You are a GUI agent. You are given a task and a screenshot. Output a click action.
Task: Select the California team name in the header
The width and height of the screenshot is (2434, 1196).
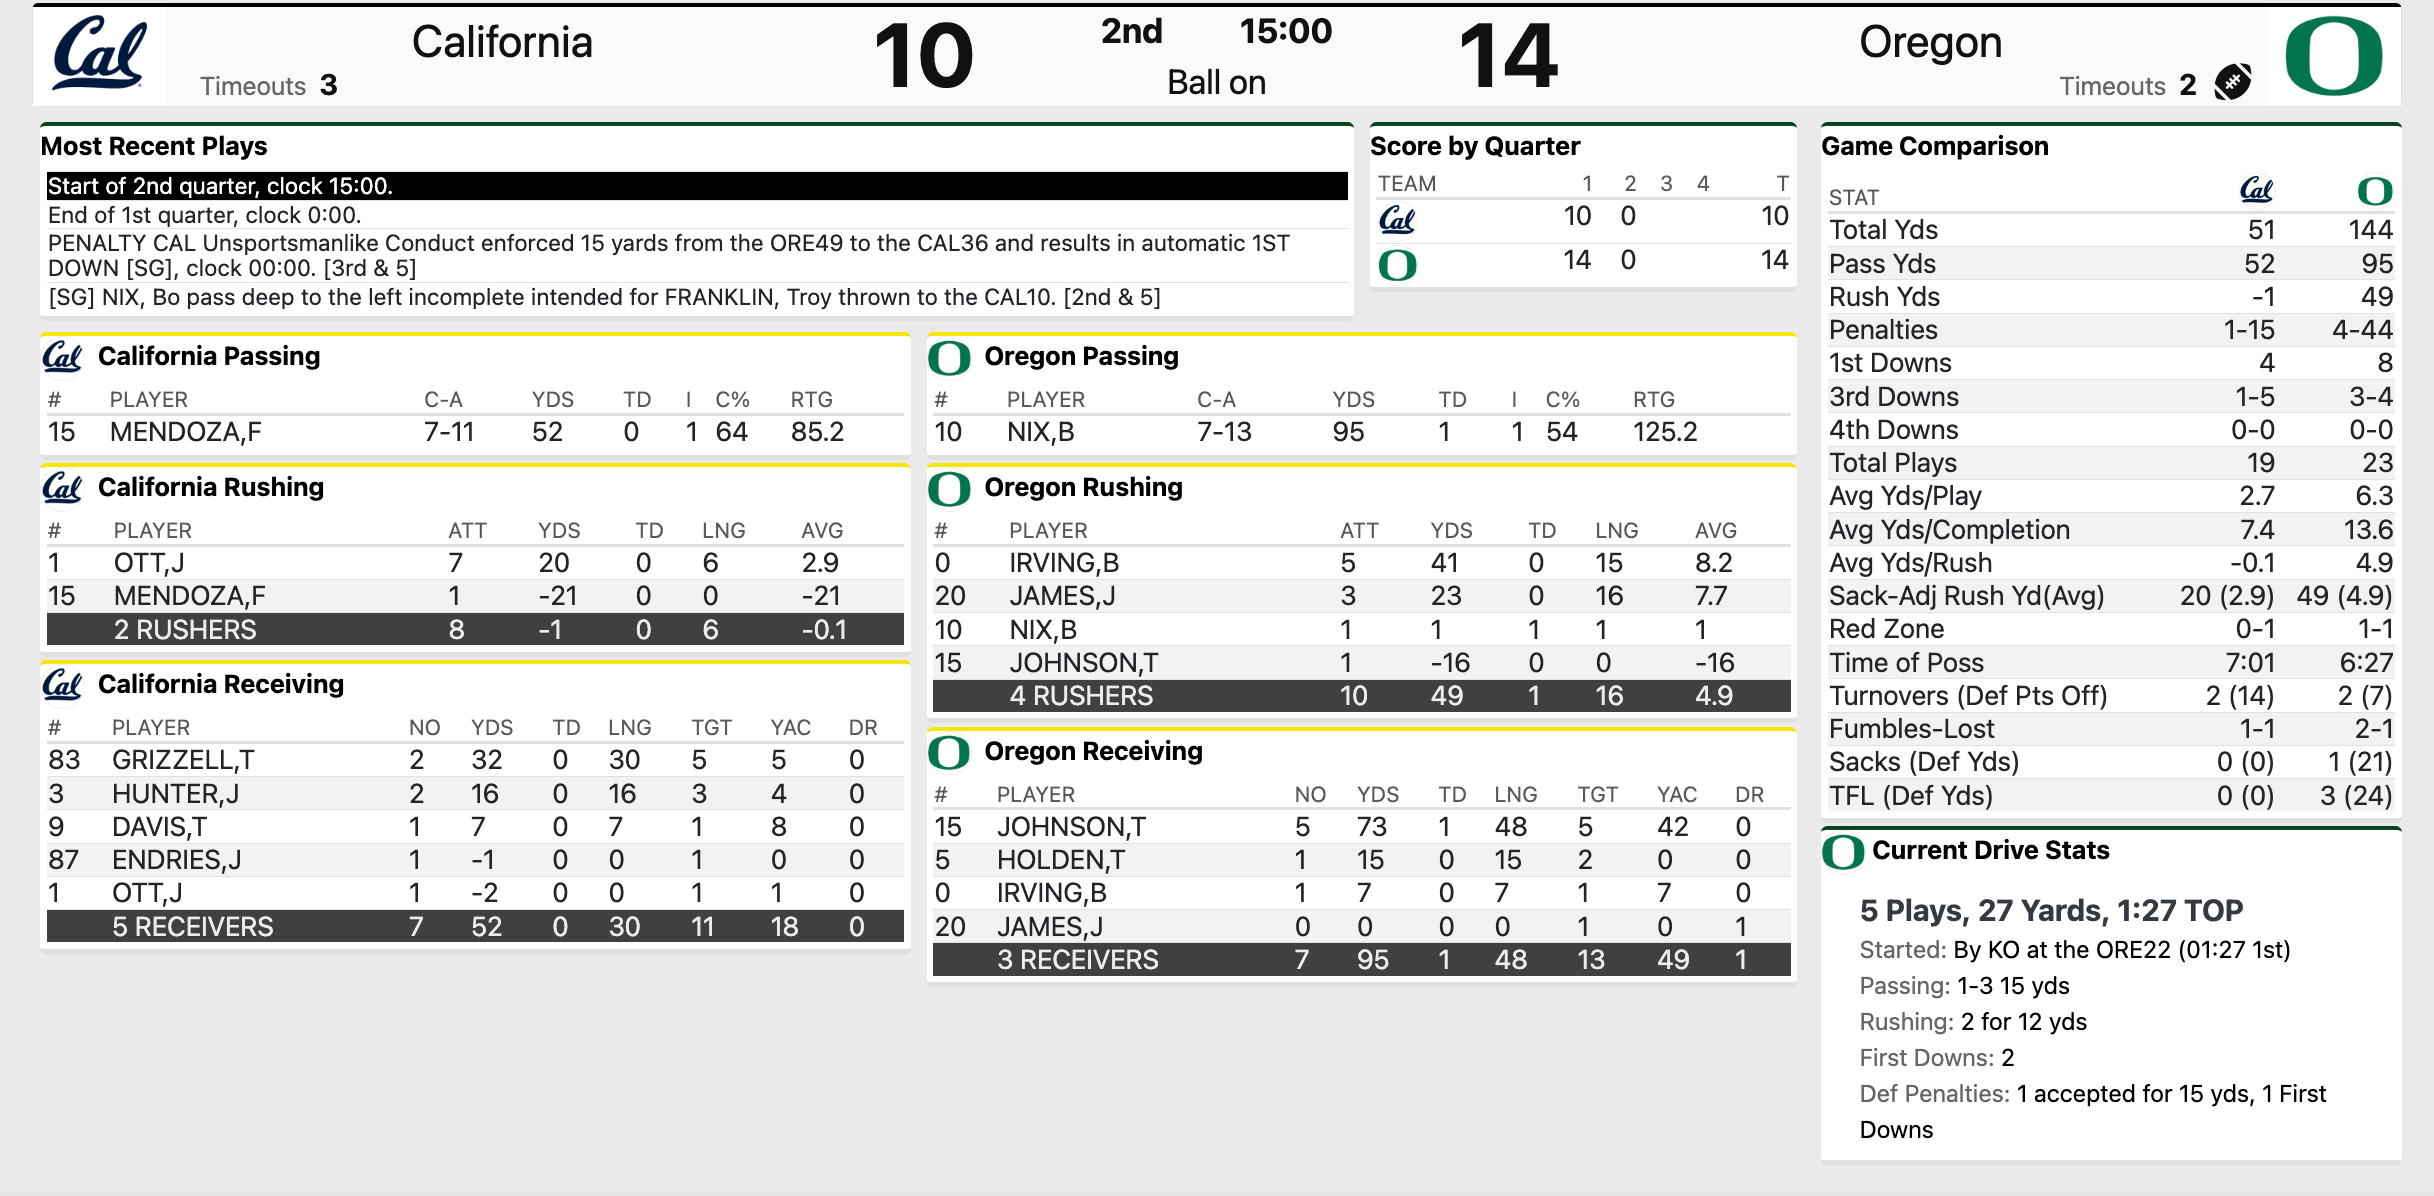point(502,42)
